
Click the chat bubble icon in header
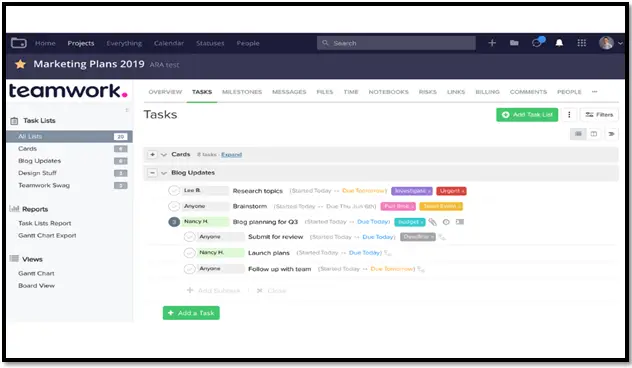coord(537,42)
